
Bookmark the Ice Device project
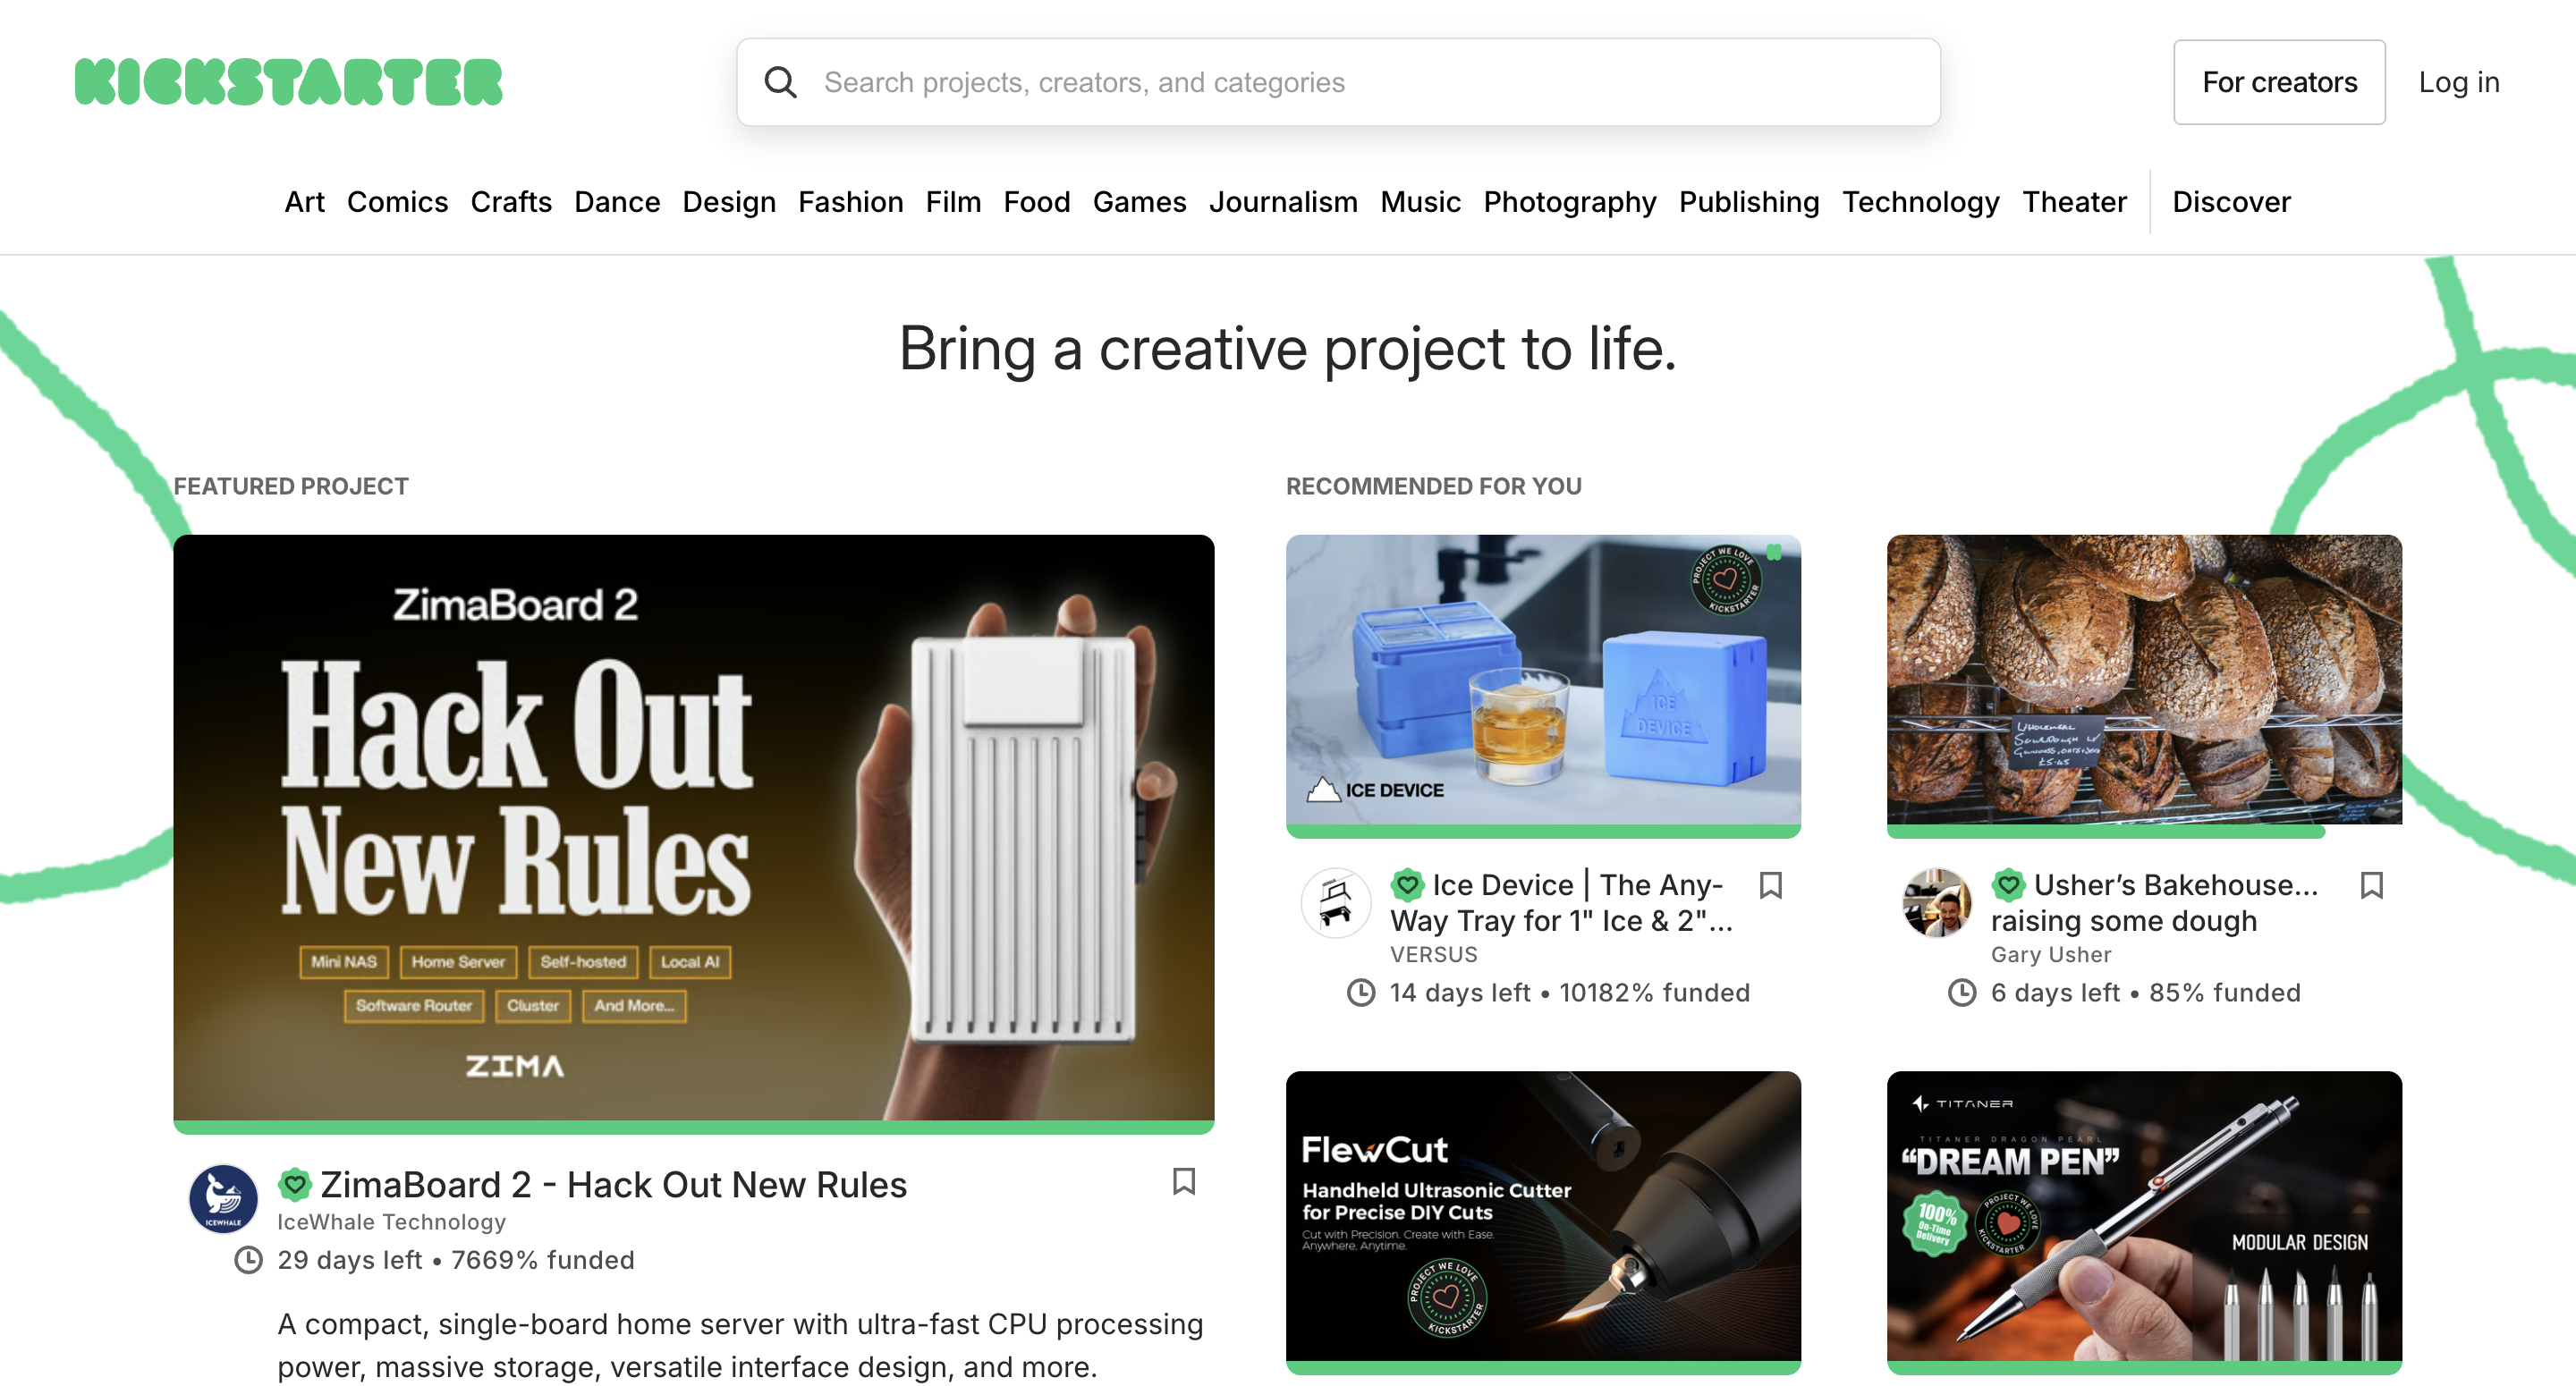tap(1771, 885)
